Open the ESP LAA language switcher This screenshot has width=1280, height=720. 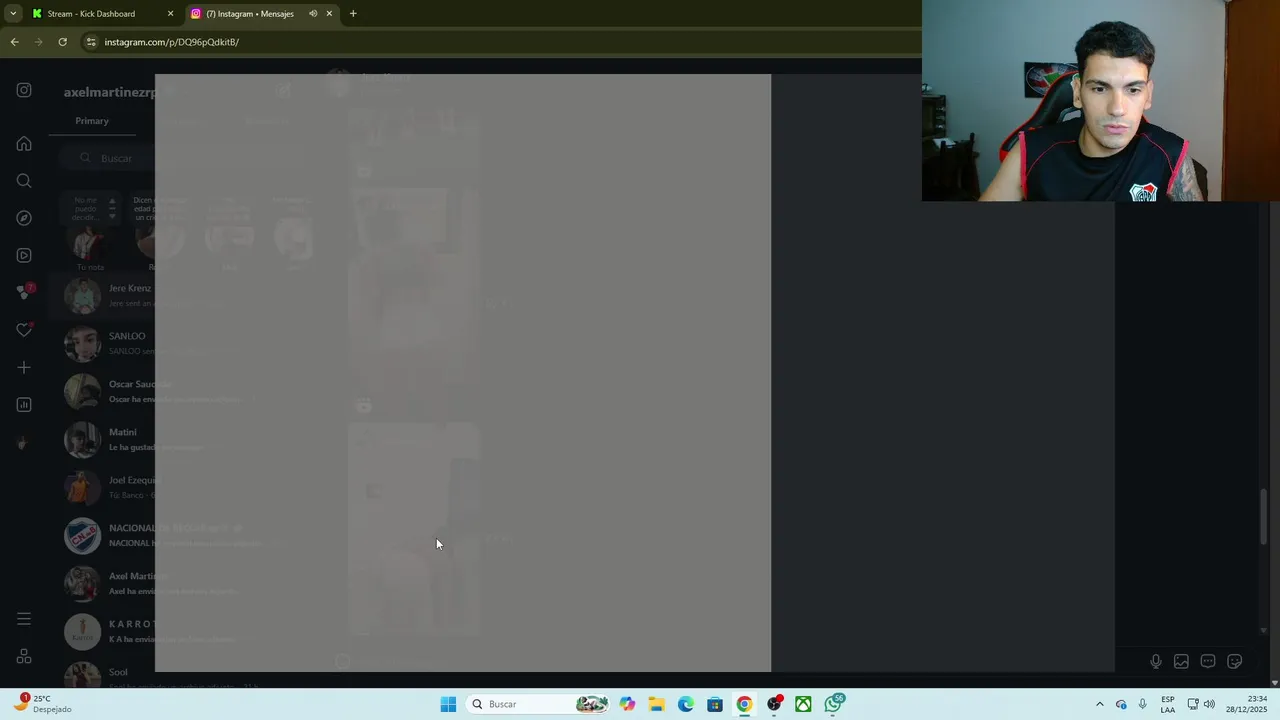pyautogui.click(x=1168, y=704)
